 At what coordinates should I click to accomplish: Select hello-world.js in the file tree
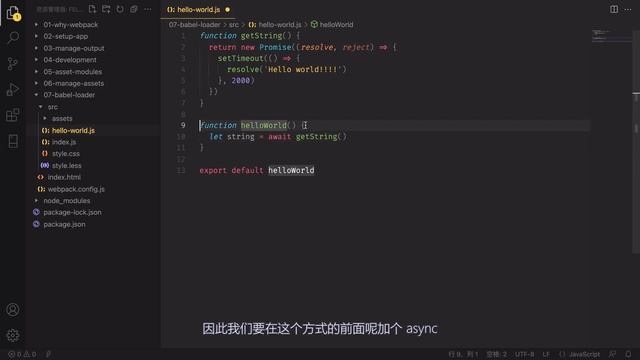tap(73, 131)
